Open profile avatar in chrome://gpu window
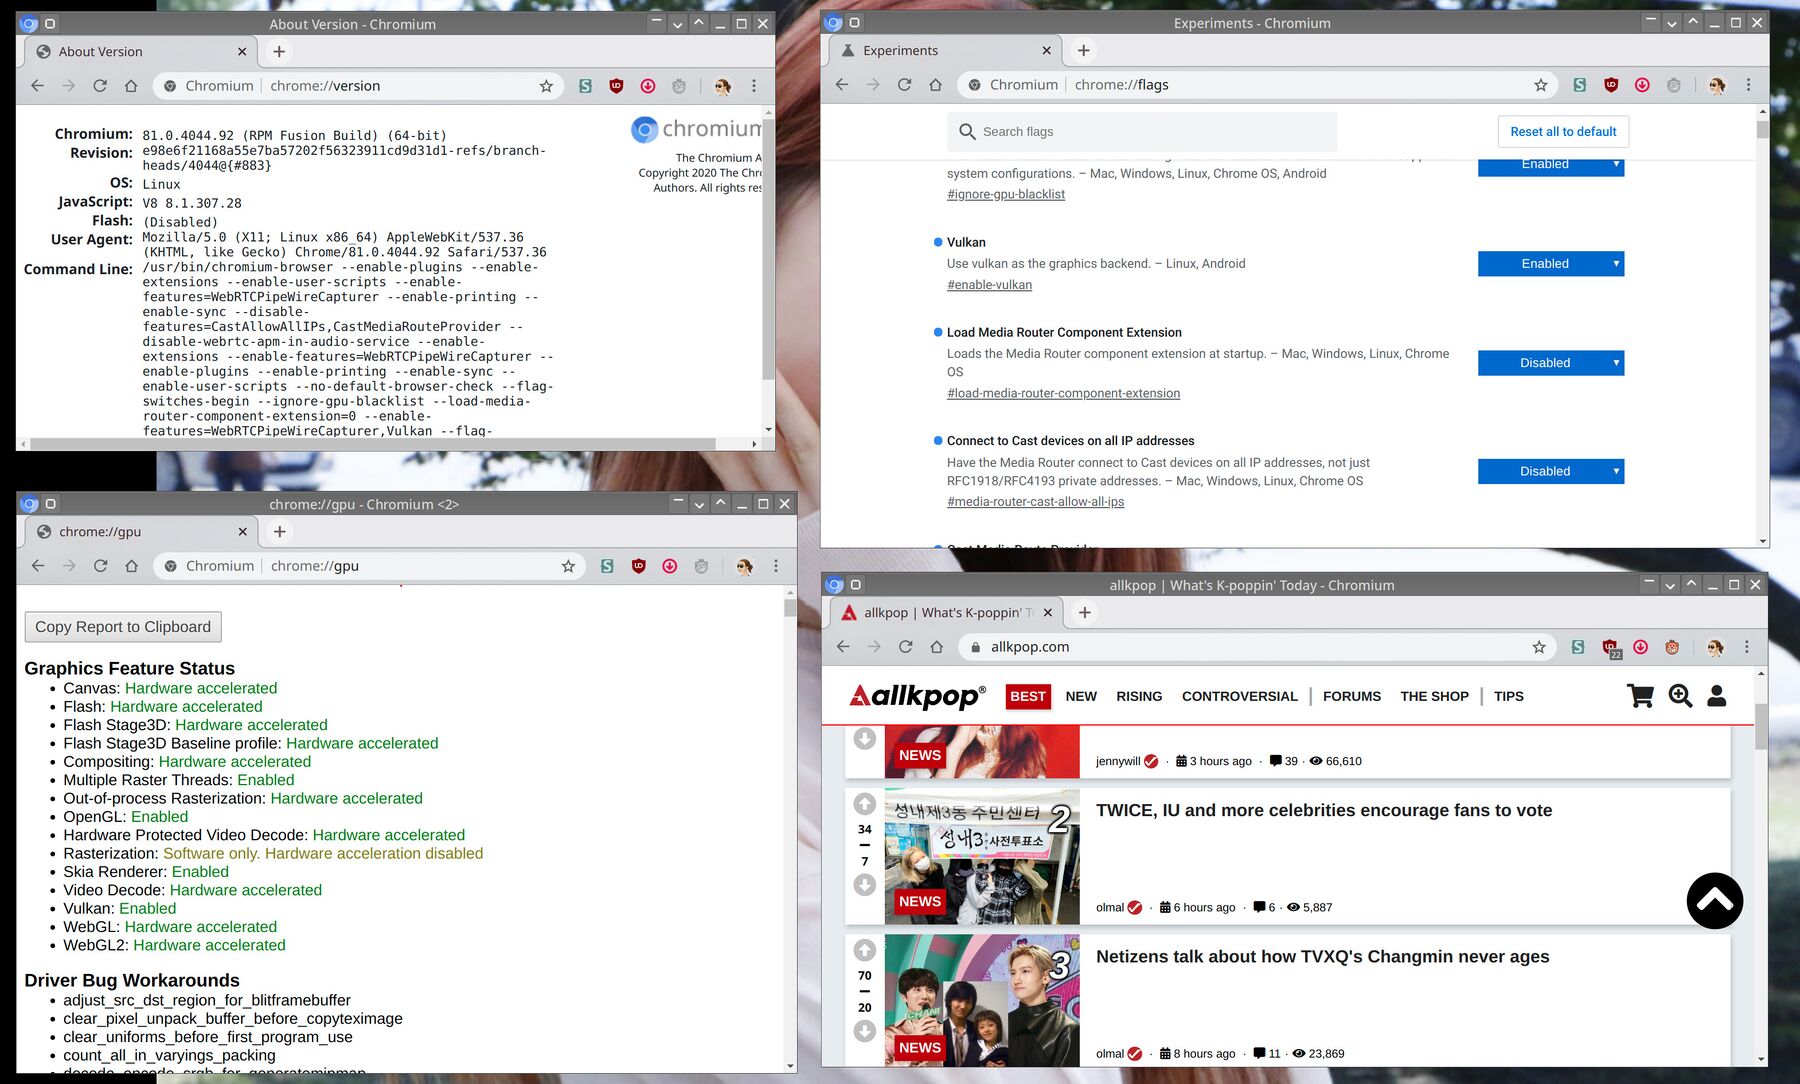The height and width of the screenshot is (1084, 1800). [x=744, y=566]
